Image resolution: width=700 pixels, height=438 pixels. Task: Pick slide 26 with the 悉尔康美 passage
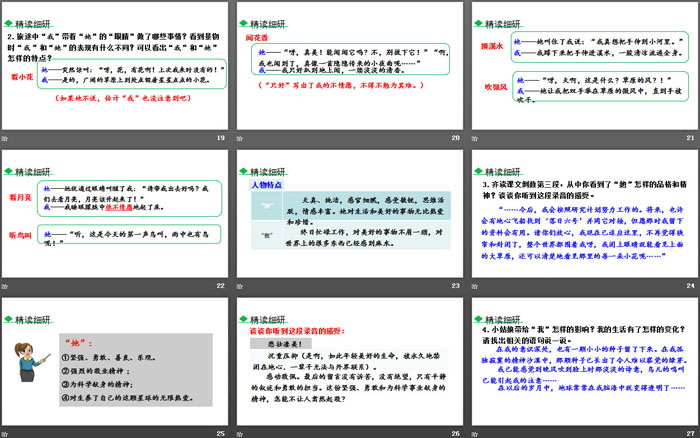[x=349, y=358]
